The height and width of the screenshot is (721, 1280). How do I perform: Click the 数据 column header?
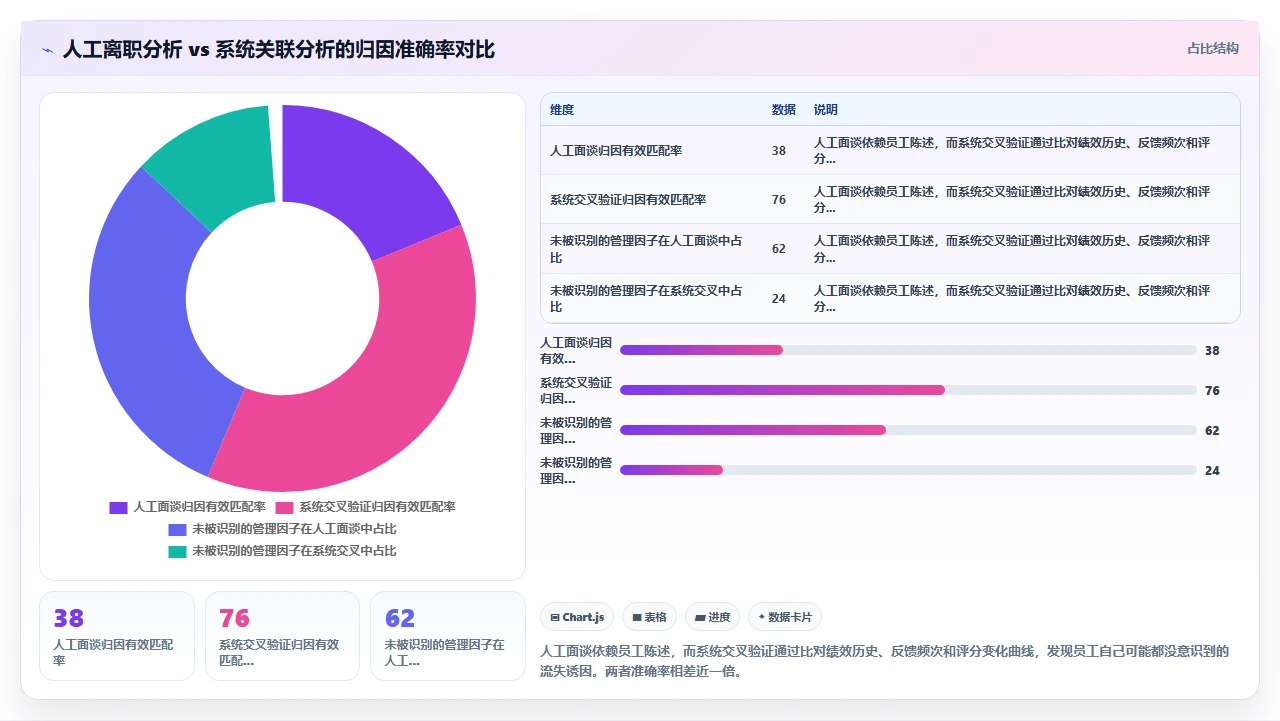[784, 110]
